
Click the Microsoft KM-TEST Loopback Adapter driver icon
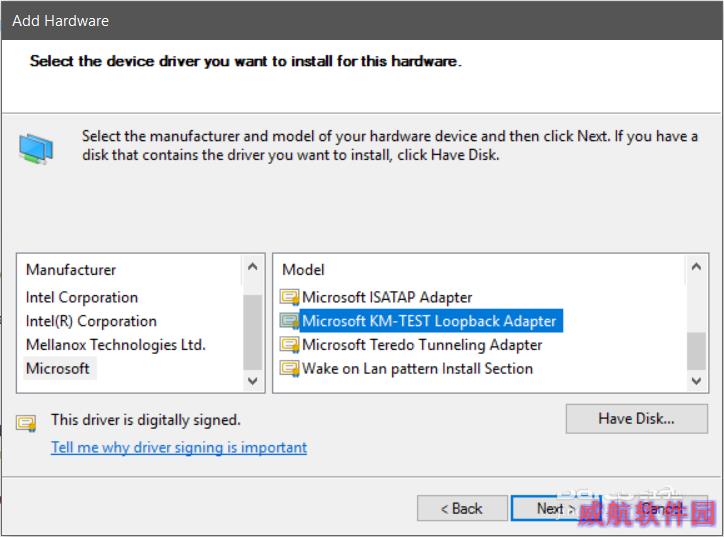(290, 321)
